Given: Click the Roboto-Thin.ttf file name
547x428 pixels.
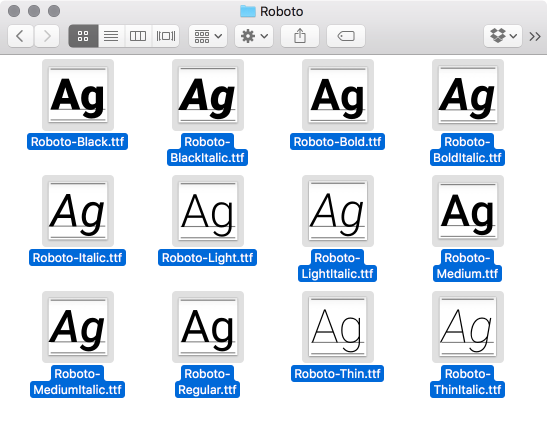Looking at the screenshot, I should click(337, 374).
